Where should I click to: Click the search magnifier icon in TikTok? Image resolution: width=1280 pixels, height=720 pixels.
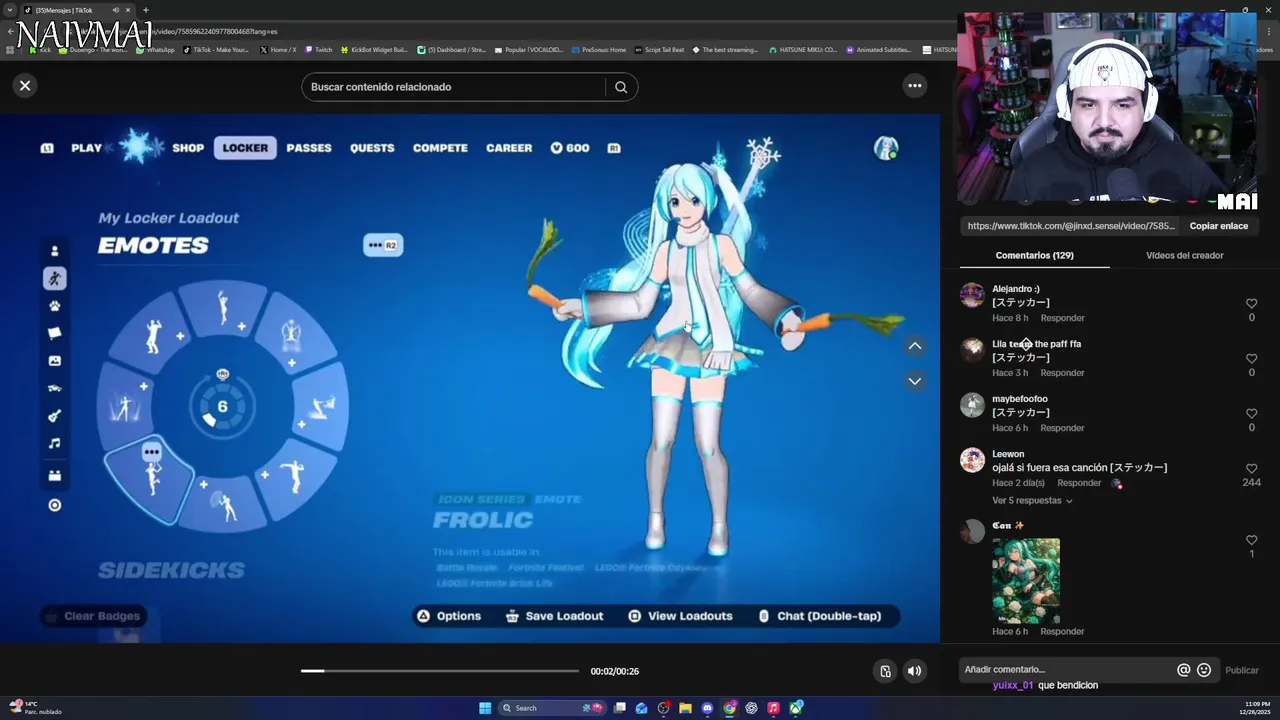coord(621,87)
